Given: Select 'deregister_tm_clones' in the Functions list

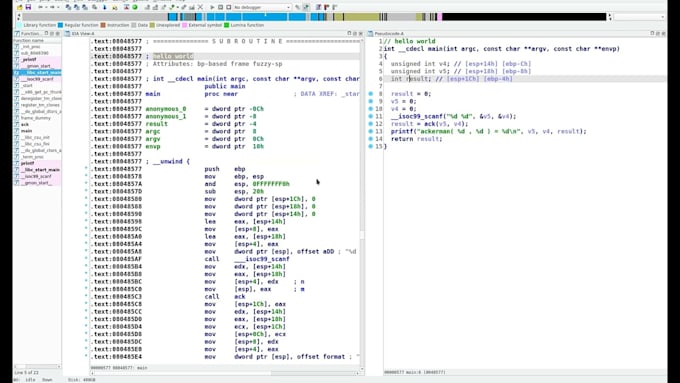Looking at the screenshot, I should click(x=41, y=98).
